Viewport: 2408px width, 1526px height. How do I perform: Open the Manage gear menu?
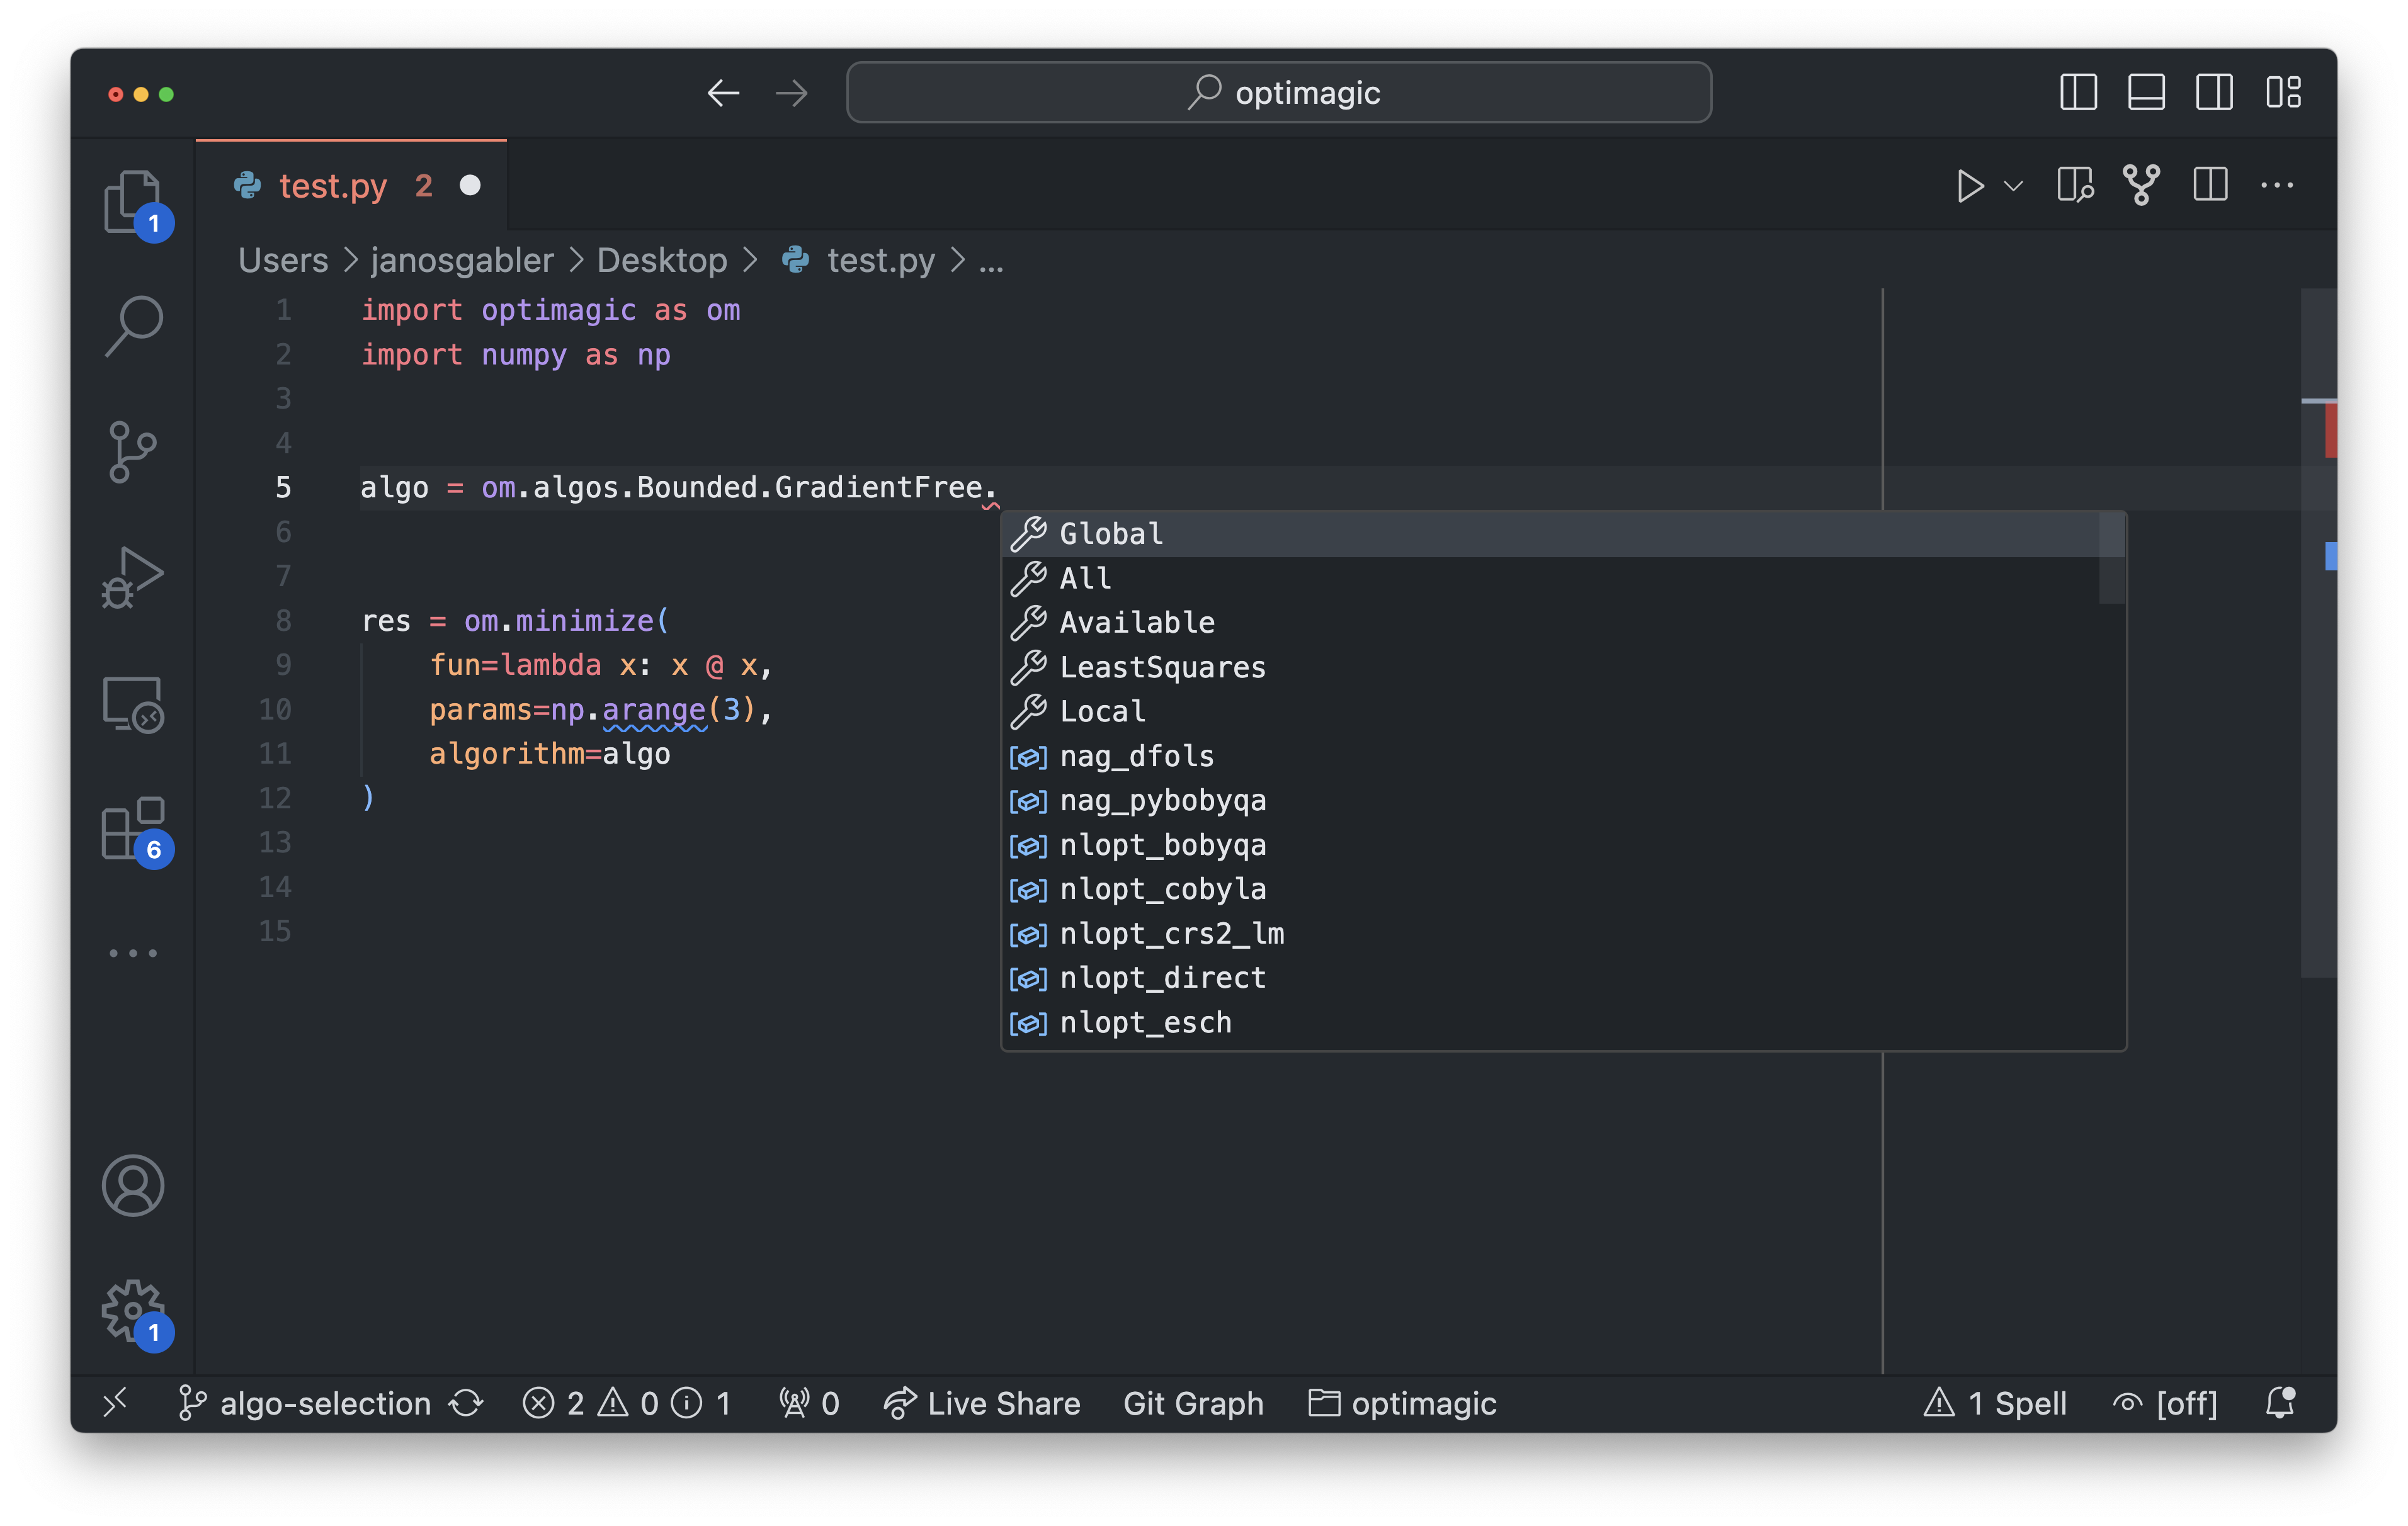133,1310
